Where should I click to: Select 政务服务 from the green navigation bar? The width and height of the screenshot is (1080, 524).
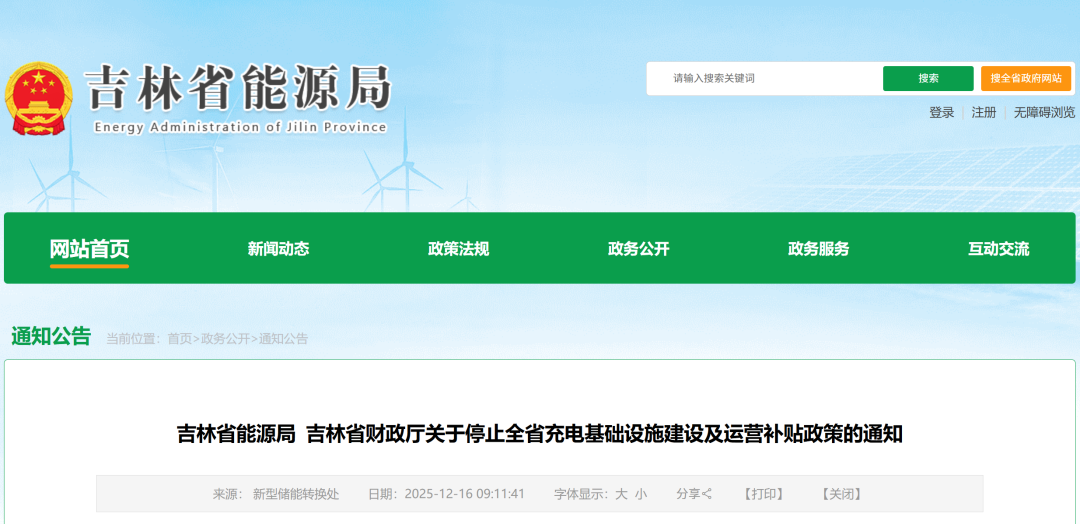[x=818, y=249]
